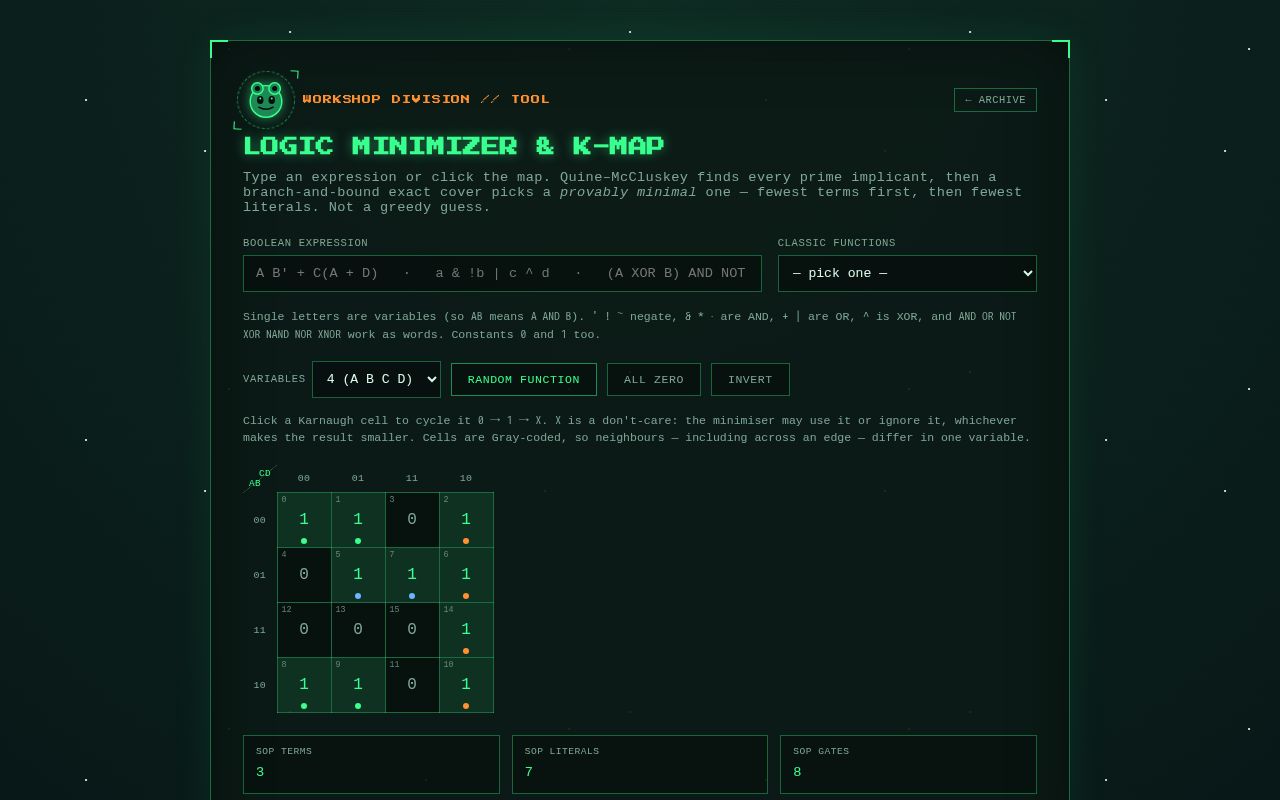Screen dimensions: 1280x800
Task: Click the All Zero button
Action: coord(654,380)
